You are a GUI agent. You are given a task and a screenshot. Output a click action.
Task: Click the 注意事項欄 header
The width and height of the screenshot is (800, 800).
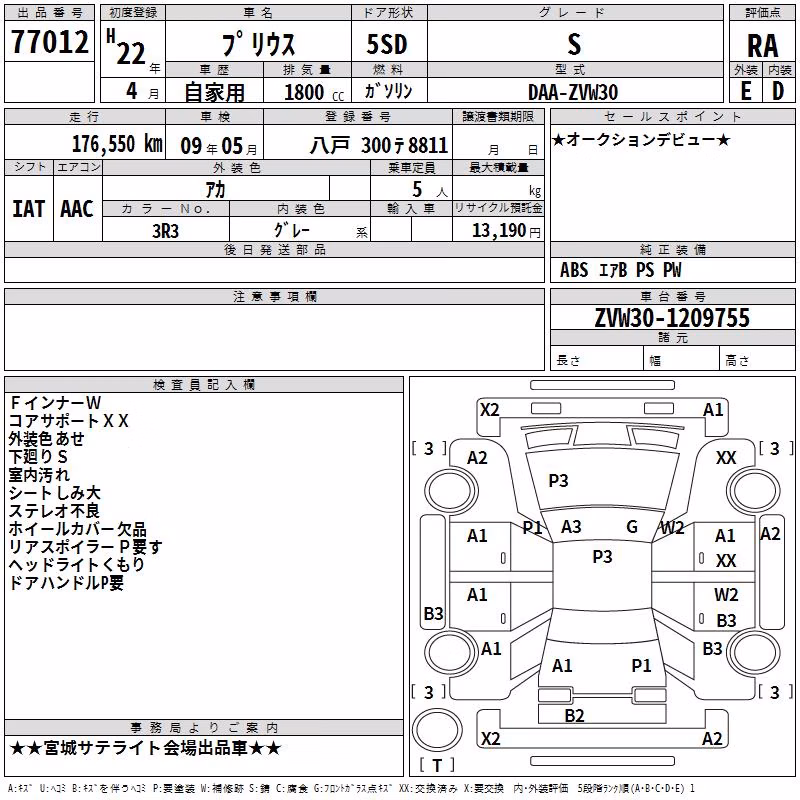[x=274, y=296]
